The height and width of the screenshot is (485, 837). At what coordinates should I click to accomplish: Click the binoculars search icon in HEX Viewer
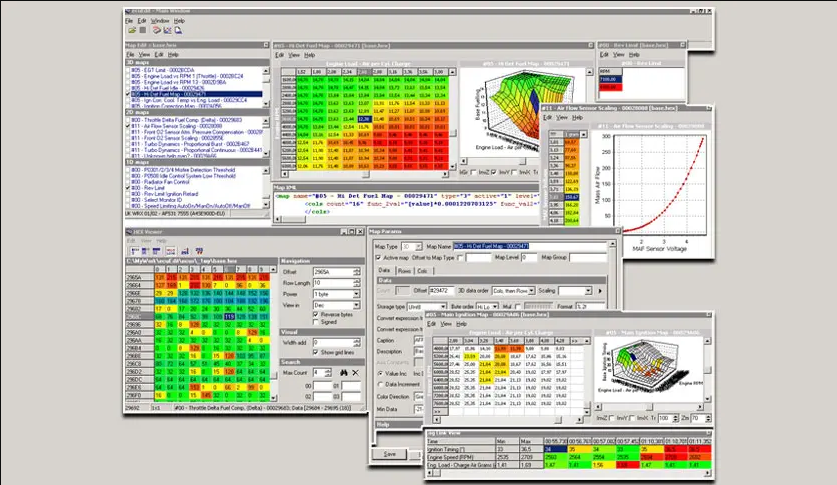341,372
